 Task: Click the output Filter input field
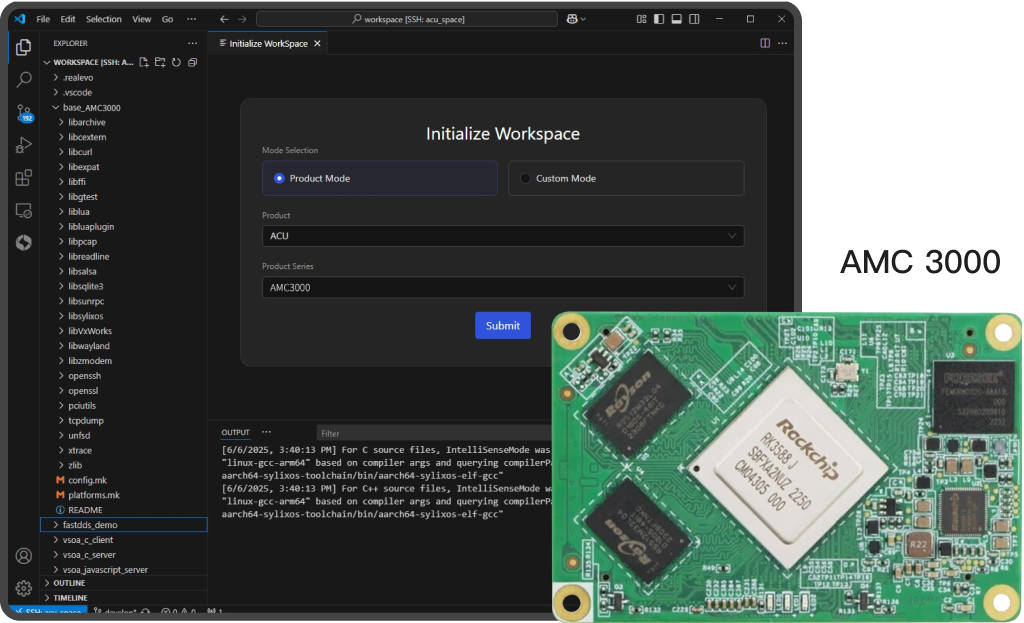tap(432, 433)
